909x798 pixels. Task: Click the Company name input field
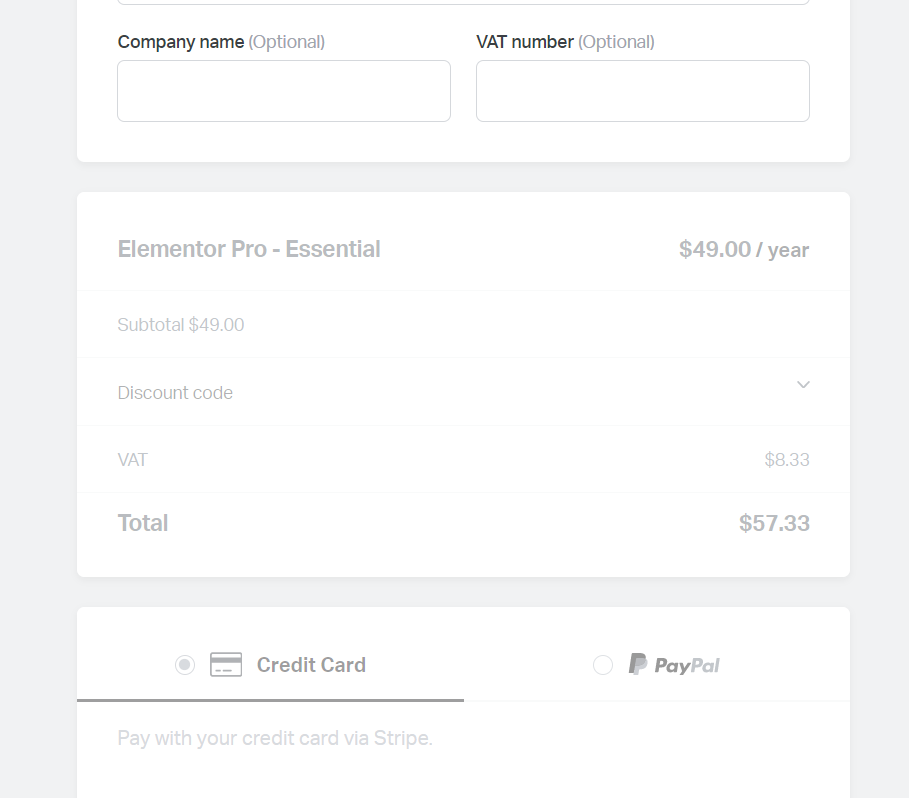[284, 91]
